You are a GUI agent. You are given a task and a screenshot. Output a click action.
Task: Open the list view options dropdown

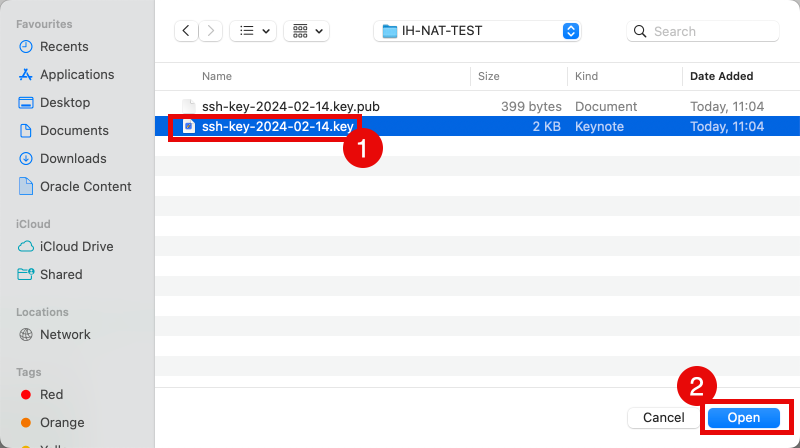click(x=253, y=31)
